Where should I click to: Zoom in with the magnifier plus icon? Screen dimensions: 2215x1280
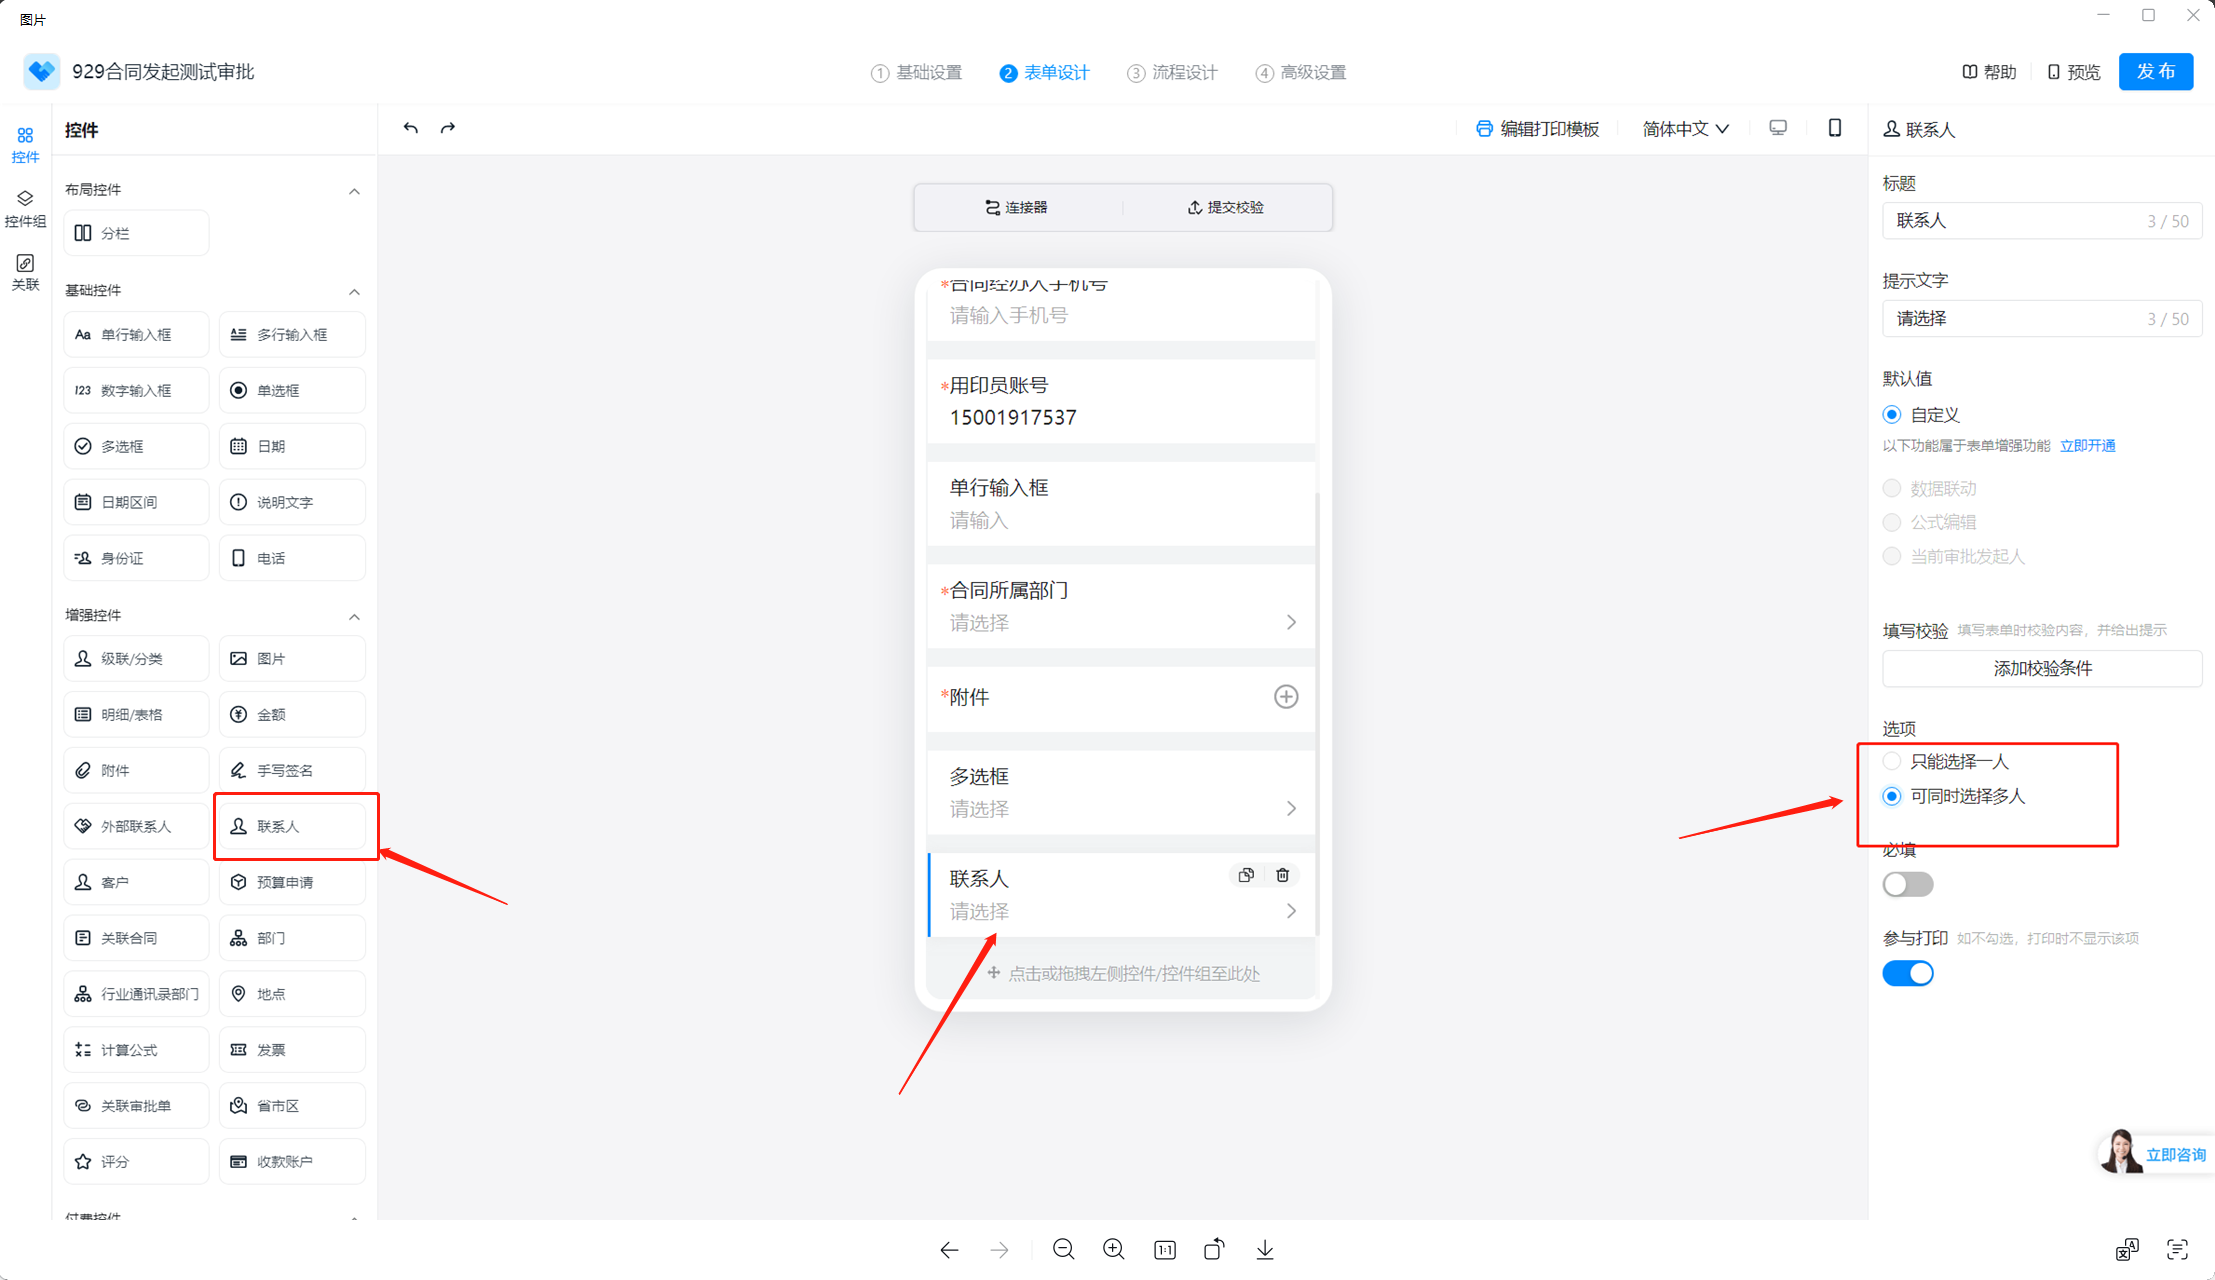coord(1113,1249)
